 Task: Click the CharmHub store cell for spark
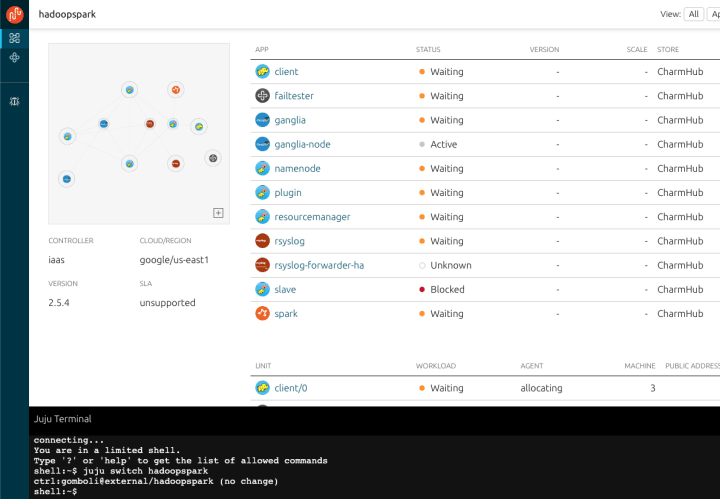click(x=680, y=314)
